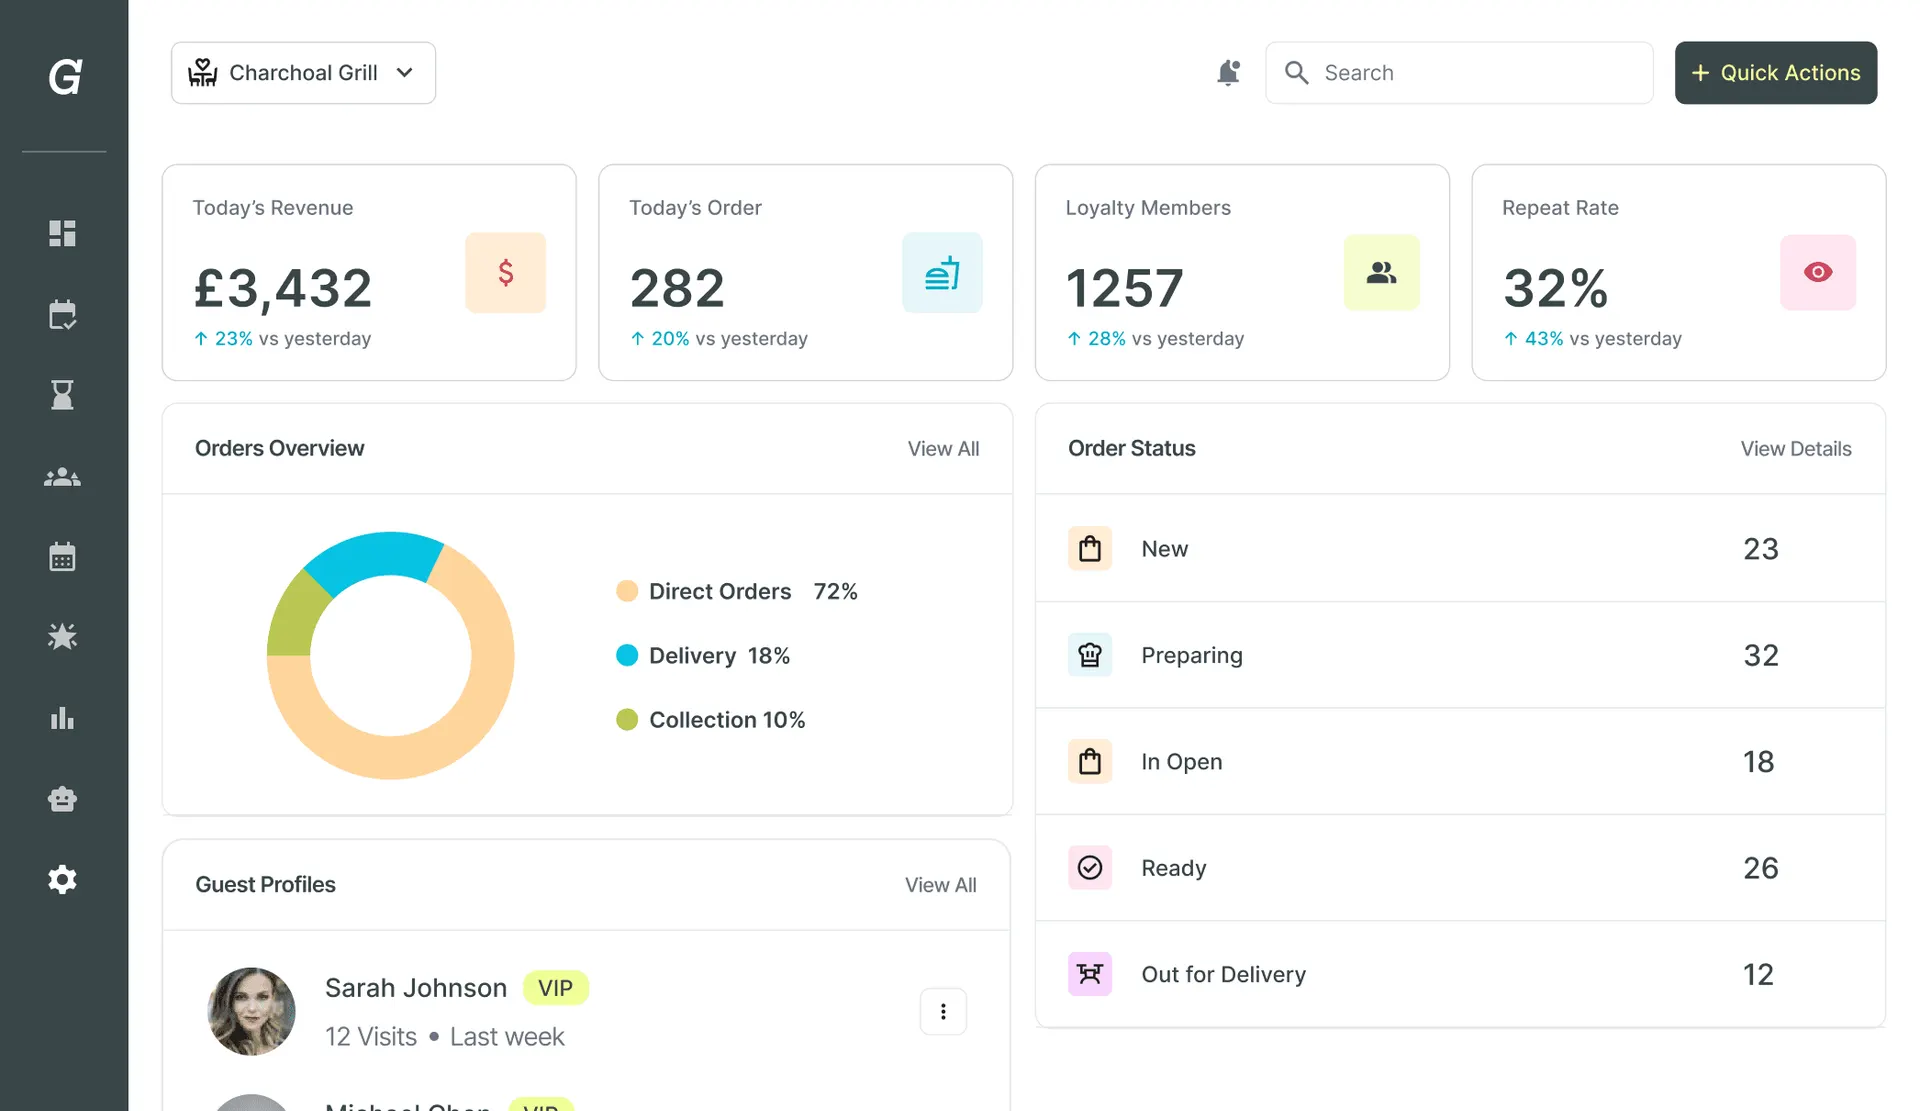Click the search magnifier icon
The width and height of the screenshot is (1920, 1111).
coord(1296,73)
